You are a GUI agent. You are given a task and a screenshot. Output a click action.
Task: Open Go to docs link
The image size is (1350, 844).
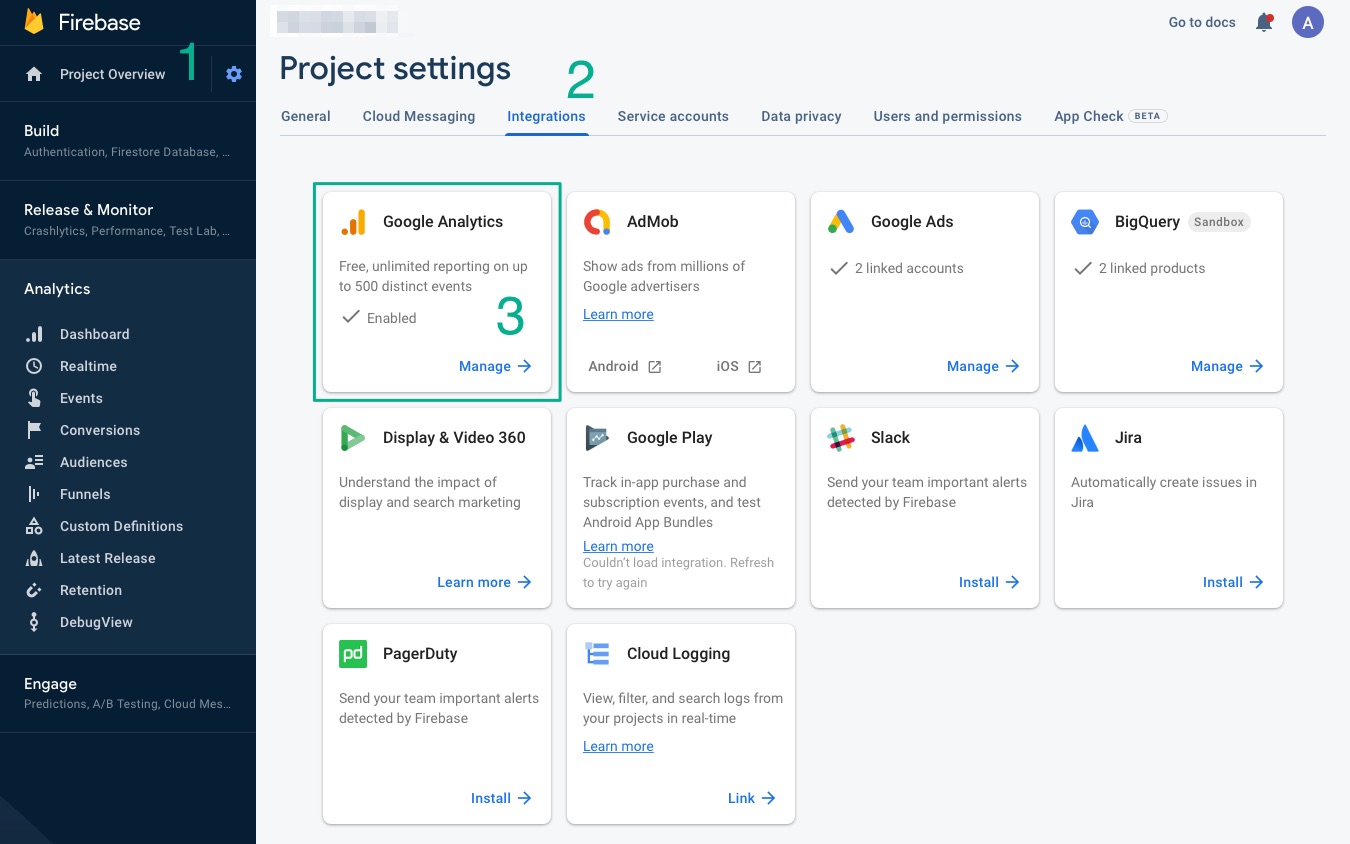tap(1201, 22)
